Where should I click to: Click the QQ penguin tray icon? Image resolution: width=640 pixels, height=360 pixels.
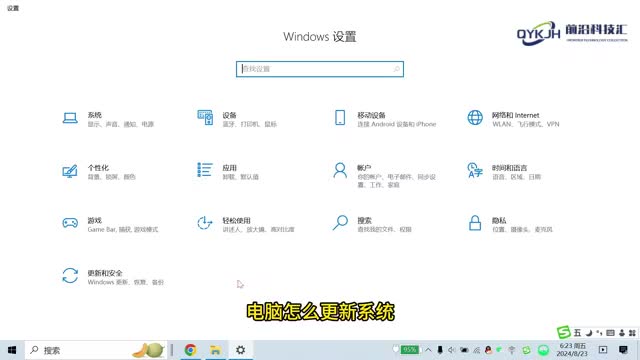488,350
